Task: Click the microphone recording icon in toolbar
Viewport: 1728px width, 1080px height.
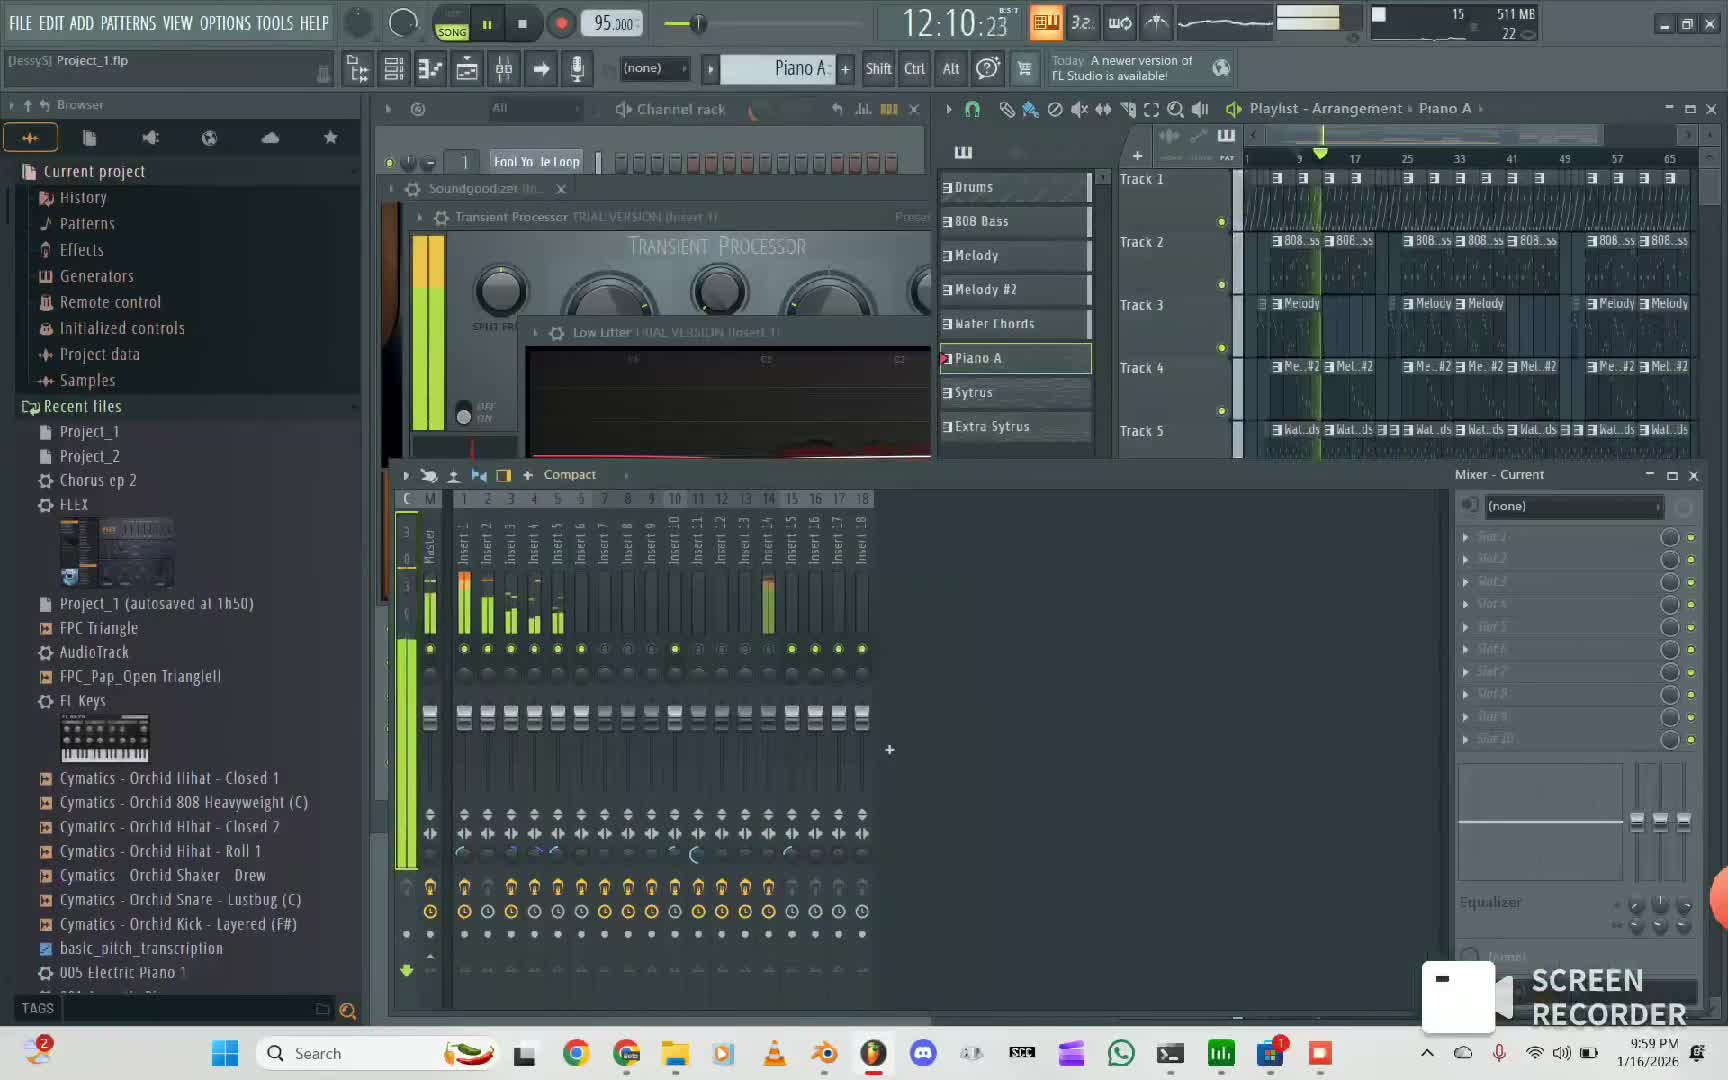Action: [577, 69]
